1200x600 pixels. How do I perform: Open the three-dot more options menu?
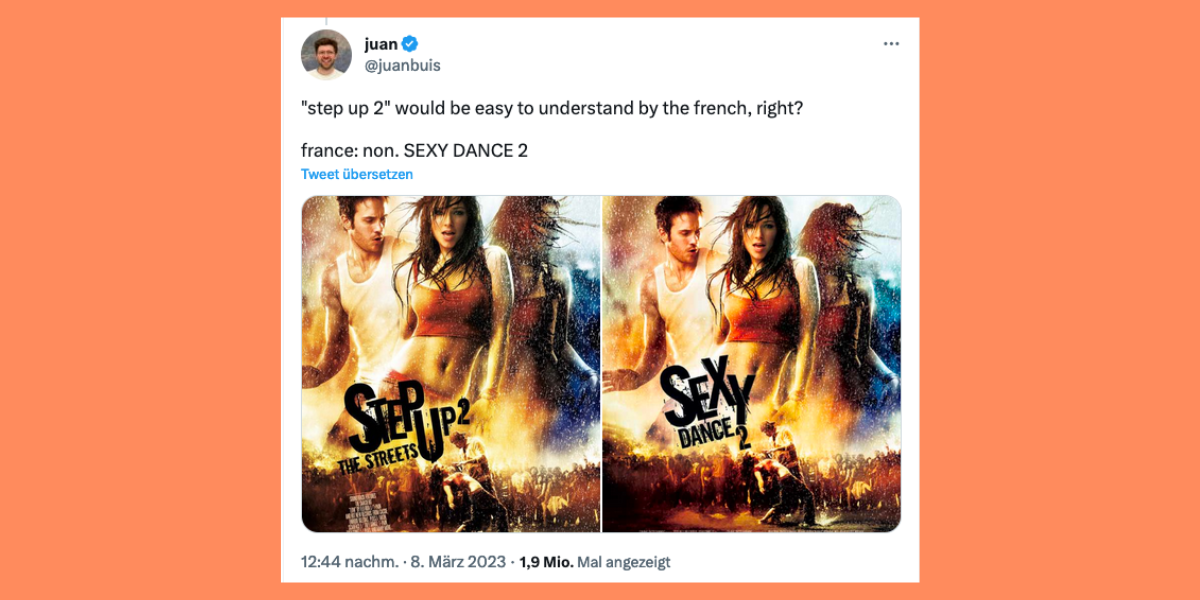coord(891,44)
